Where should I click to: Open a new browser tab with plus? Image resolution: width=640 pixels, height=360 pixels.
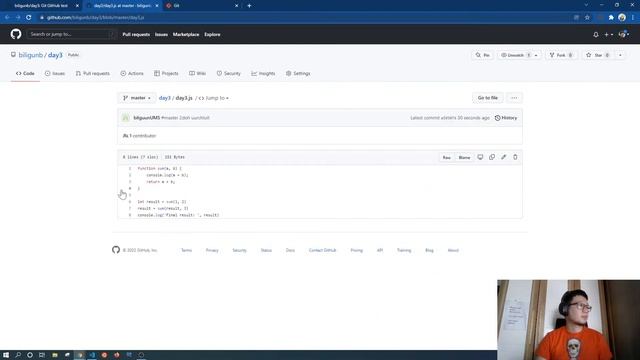tap(249, 6)
